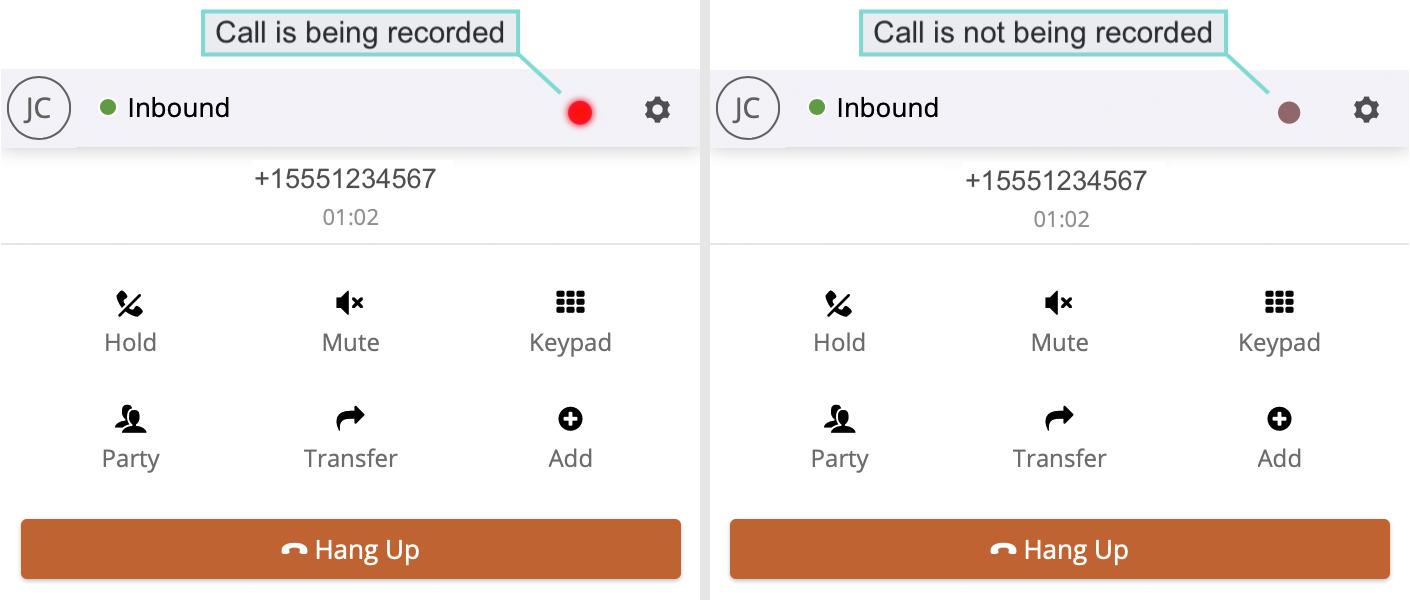The image size is (1410, 600).
Task: Open settings gear in right panel
Action: click(1366, 109)
